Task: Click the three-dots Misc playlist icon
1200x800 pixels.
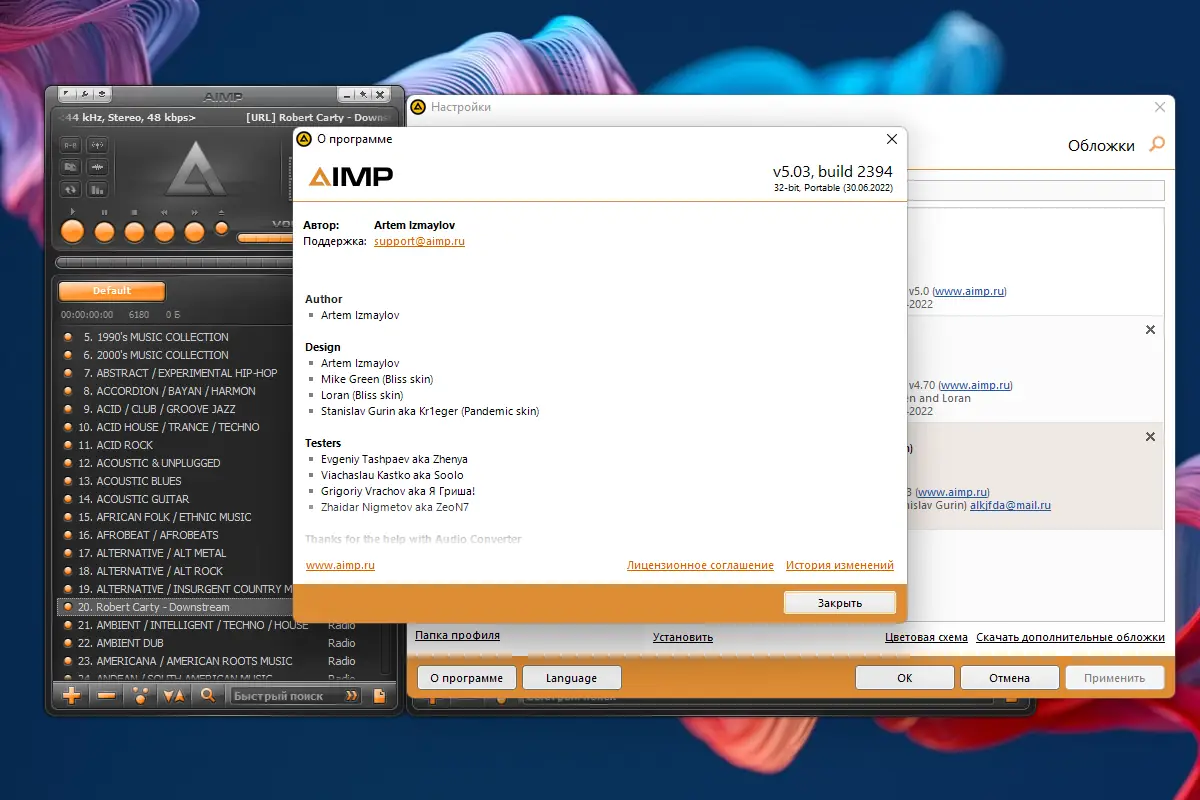Action: (x=140, y=696)
